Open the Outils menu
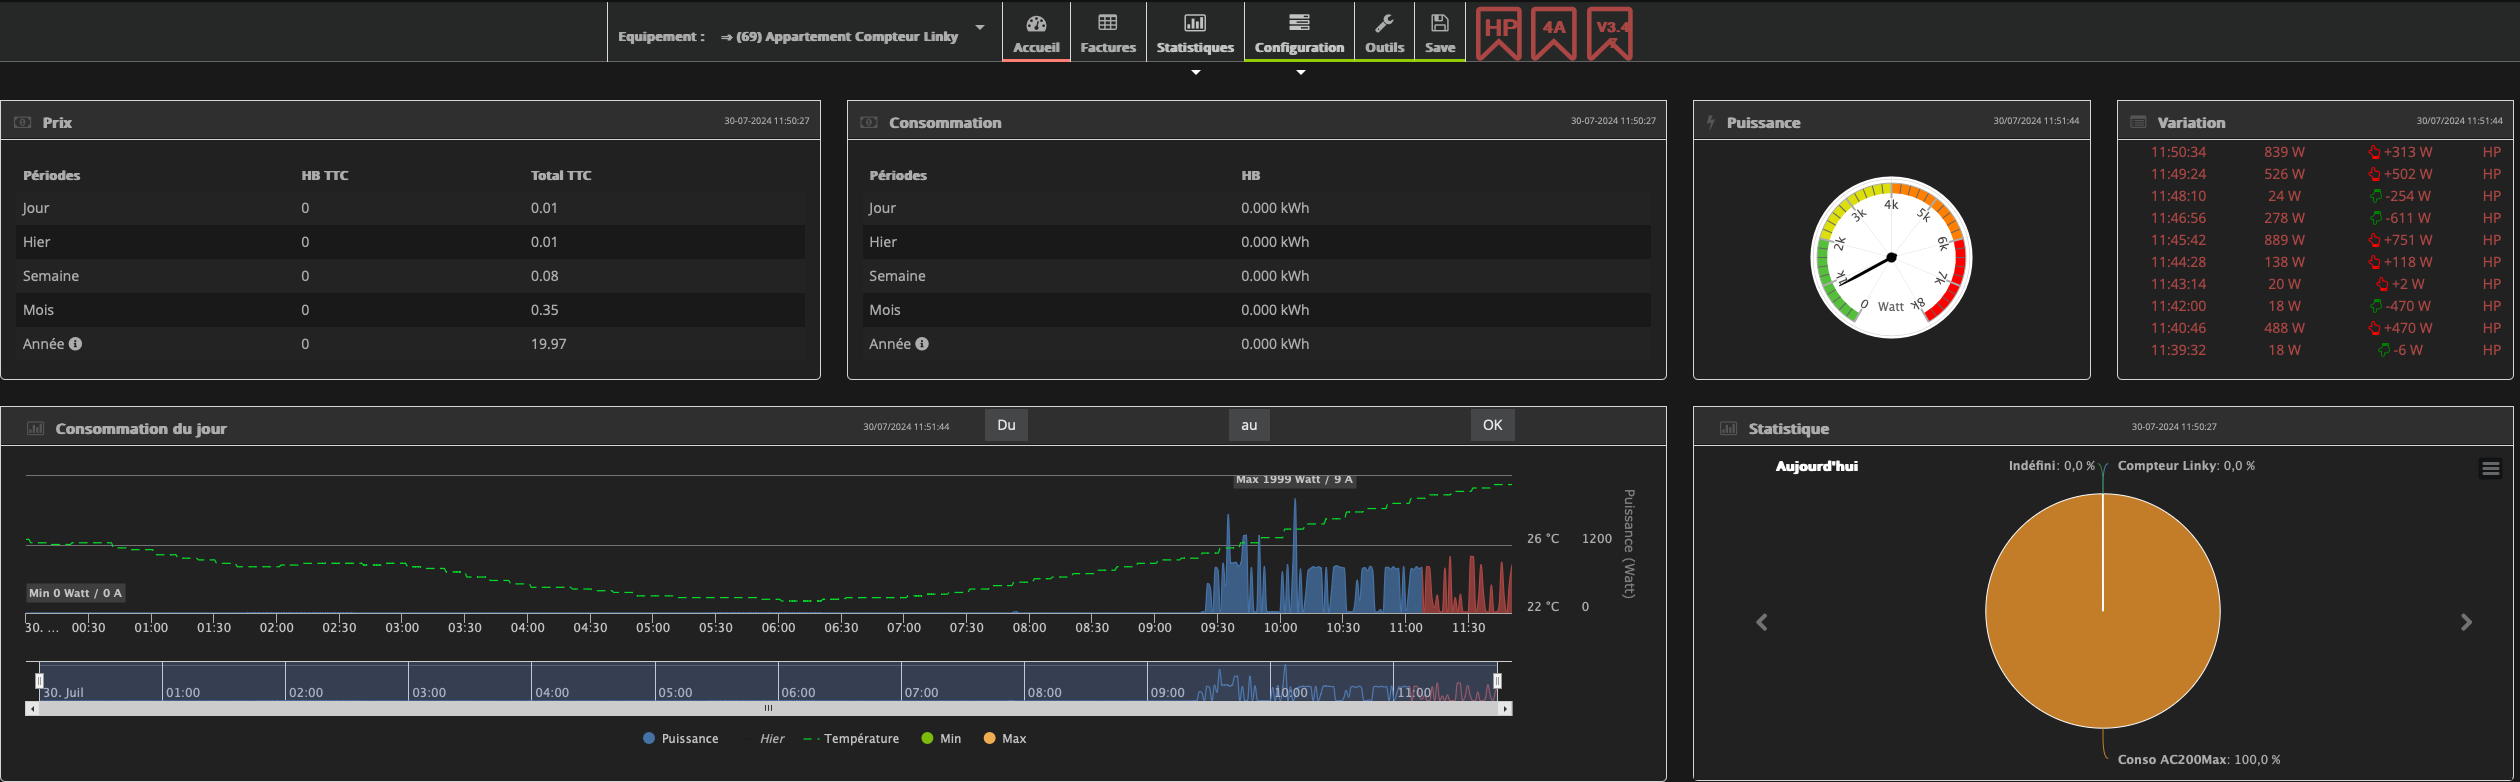Image resolution: width=2520 pixels, height=782 pixels. coord(1384,33)
